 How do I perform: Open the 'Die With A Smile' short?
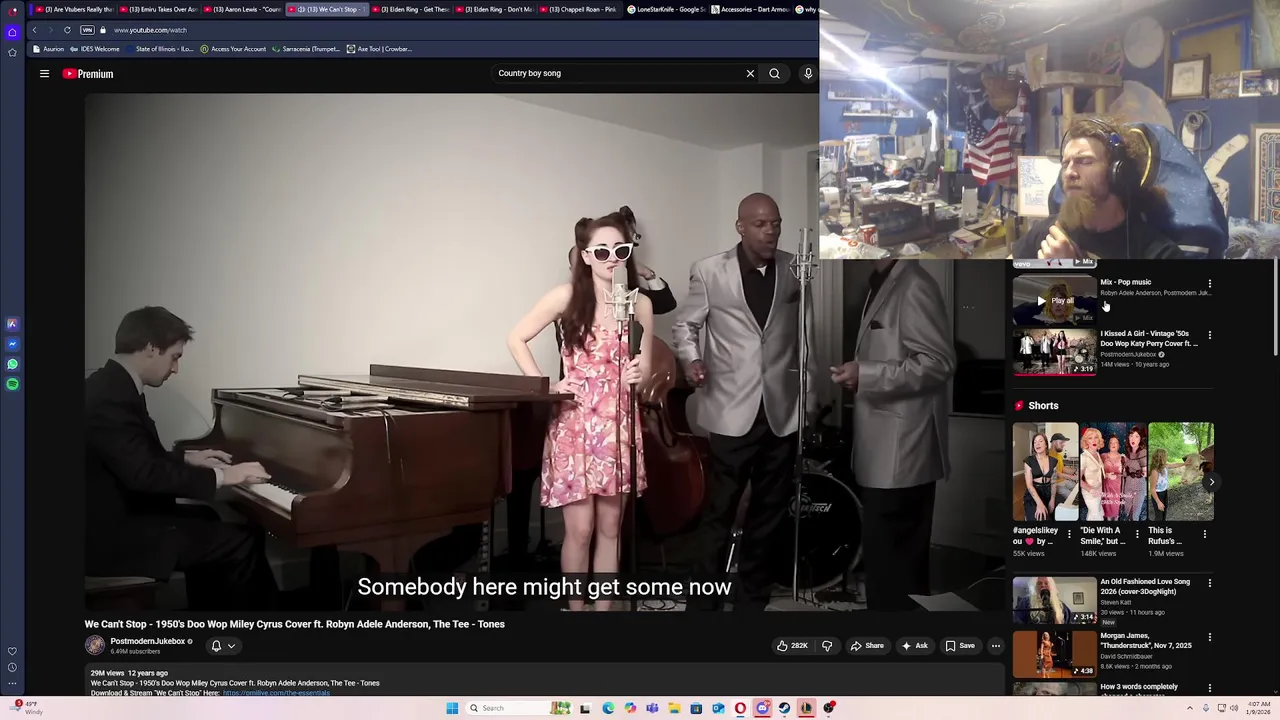(x=1113, y=472)
